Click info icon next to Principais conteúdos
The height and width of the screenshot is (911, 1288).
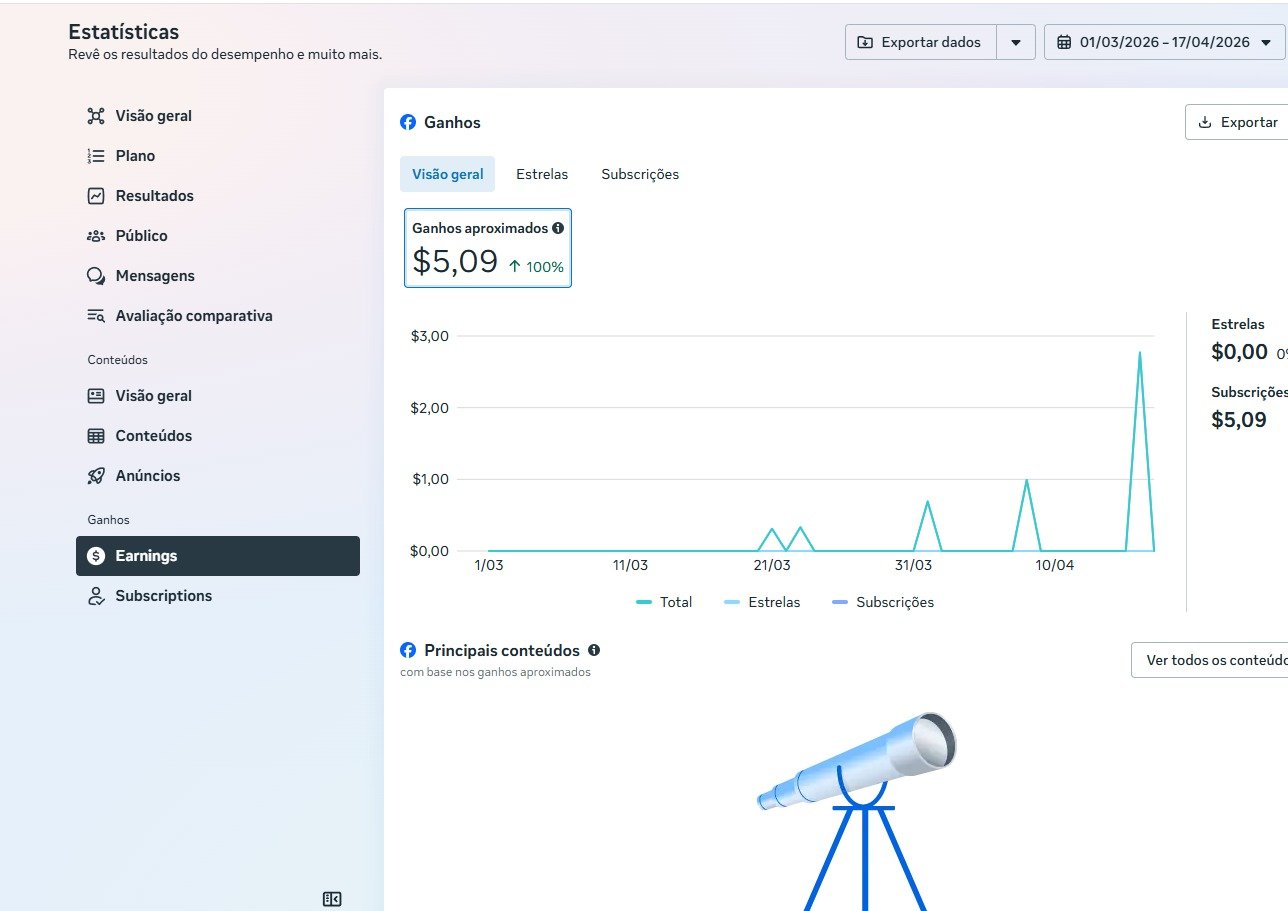point(594,650)
